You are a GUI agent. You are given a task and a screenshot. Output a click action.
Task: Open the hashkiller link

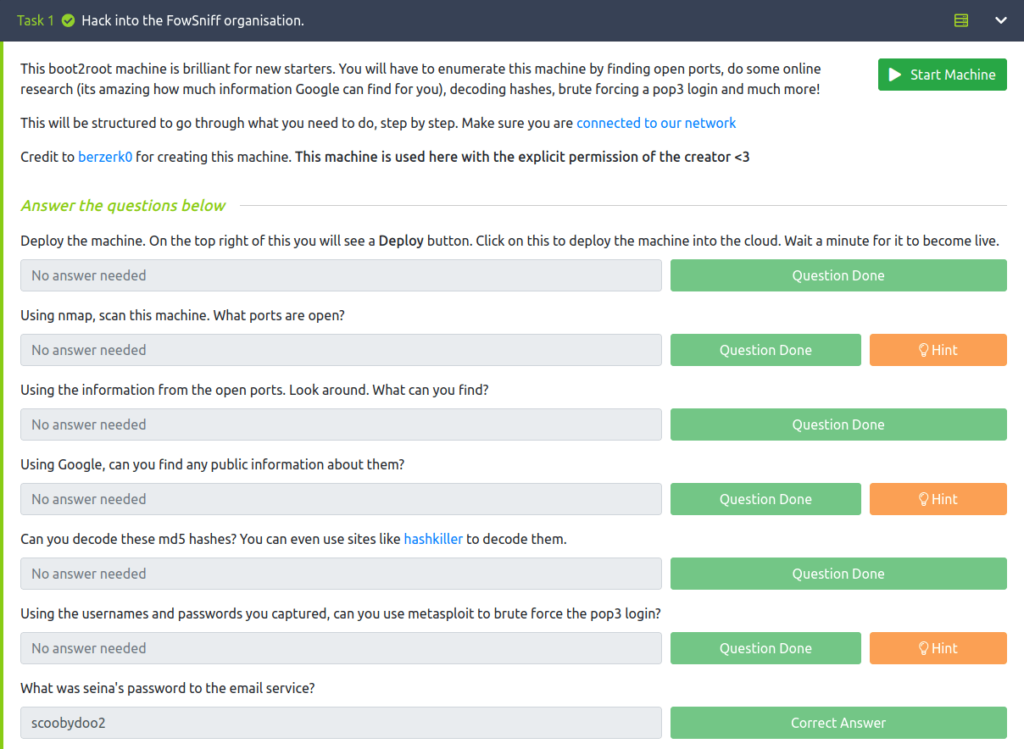[433, 539]
